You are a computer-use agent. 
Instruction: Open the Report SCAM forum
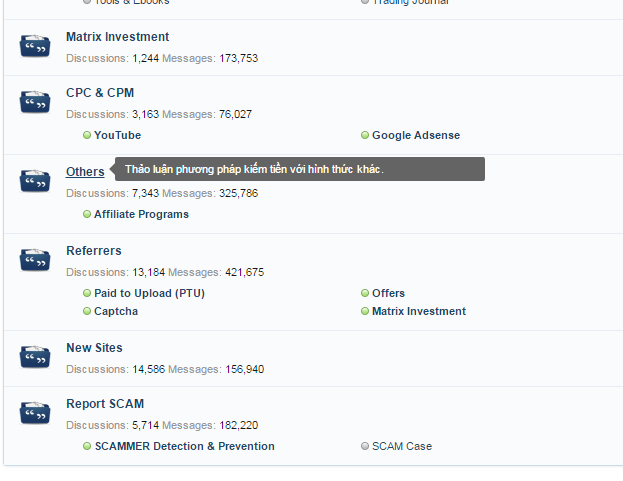click(x=105, y=404)
